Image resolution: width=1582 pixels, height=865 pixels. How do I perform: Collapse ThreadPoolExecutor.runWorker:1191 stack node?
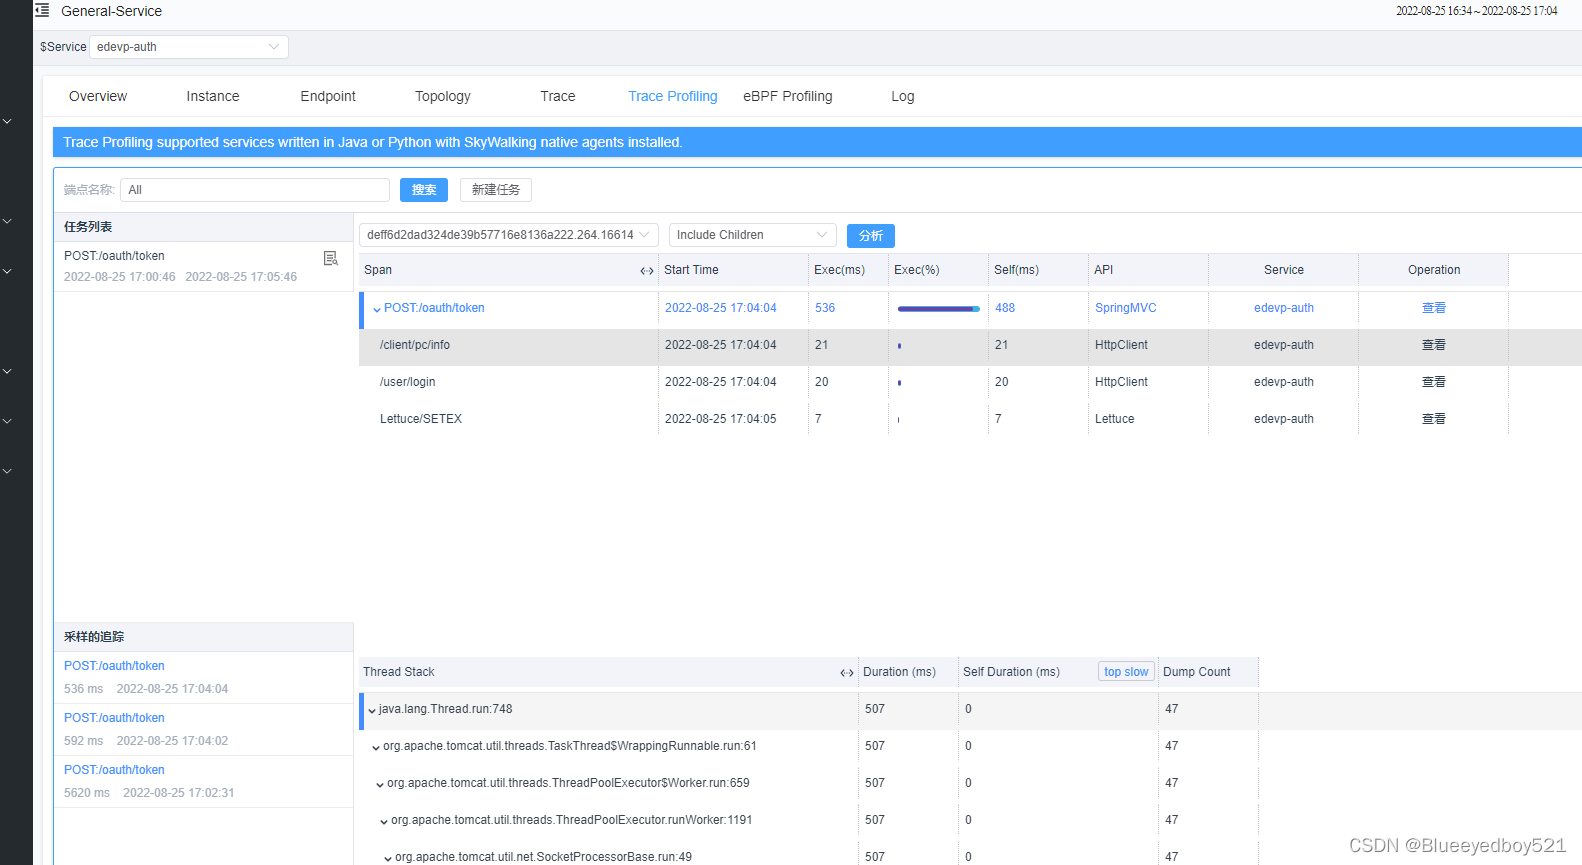384,821
